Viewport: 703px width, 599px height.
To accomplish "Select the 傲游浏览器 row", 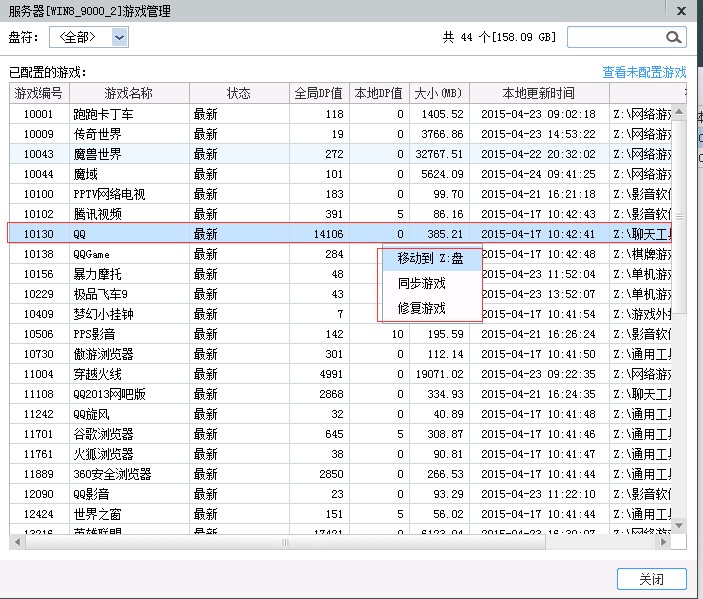I will pos(340,354).
